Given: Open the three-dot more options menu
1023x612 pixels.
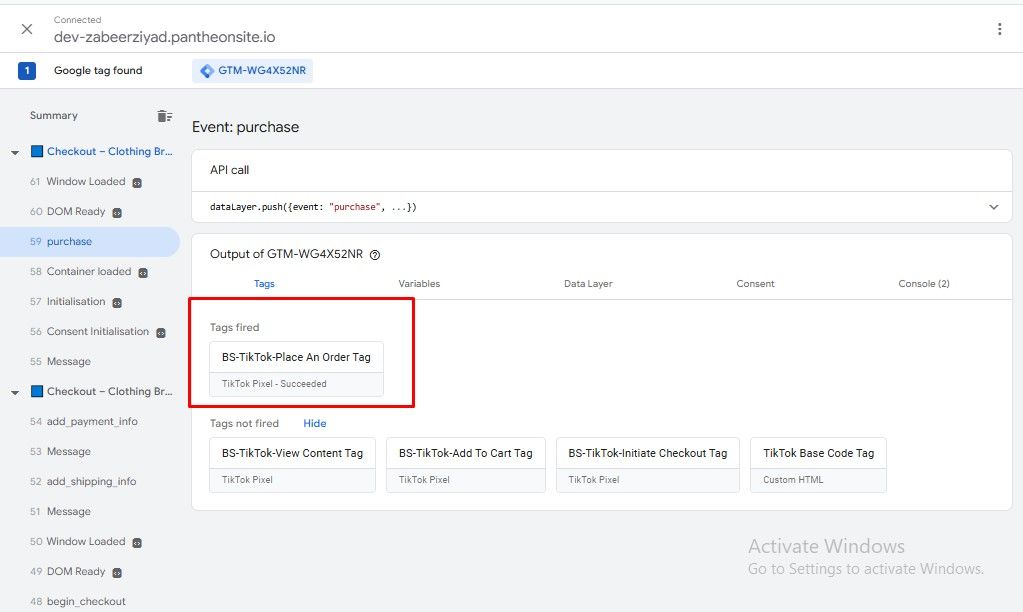Looking at the screenshot, I should click(999, 29).
